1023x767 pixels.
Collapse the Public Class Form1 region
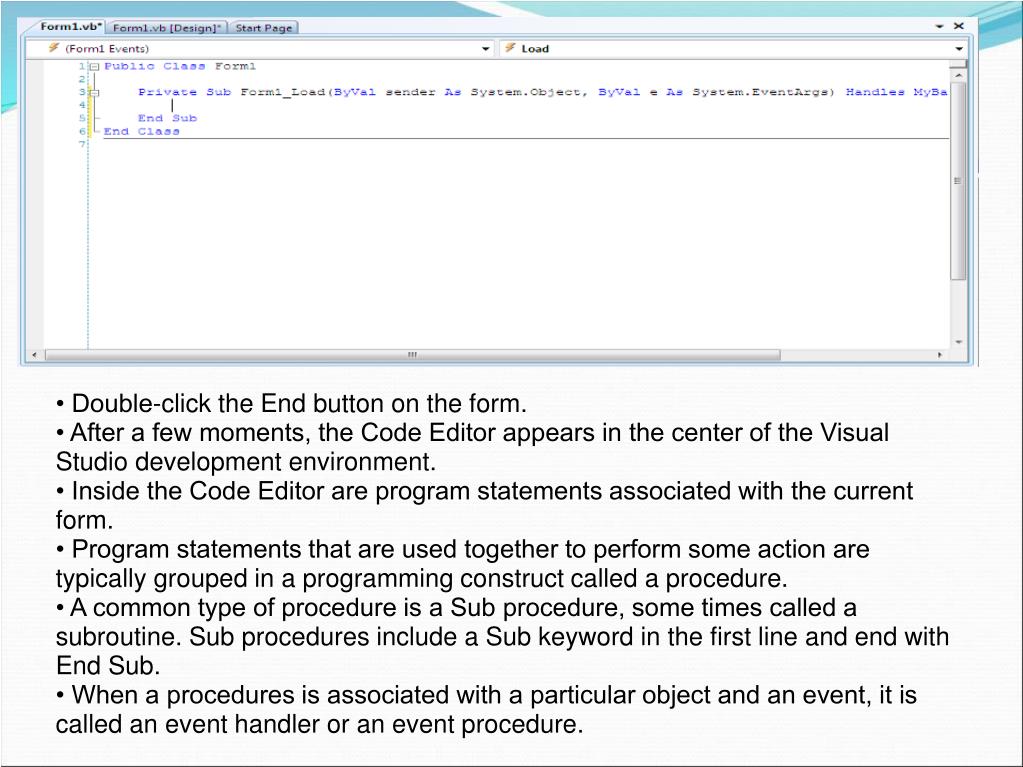point(95,67)
